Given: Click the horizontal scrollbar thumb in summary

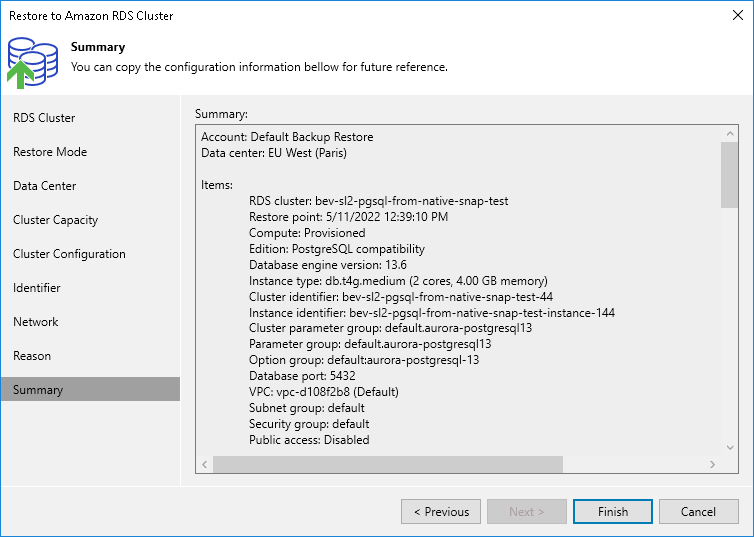Looking at the screenshot, I should (388, 465).
